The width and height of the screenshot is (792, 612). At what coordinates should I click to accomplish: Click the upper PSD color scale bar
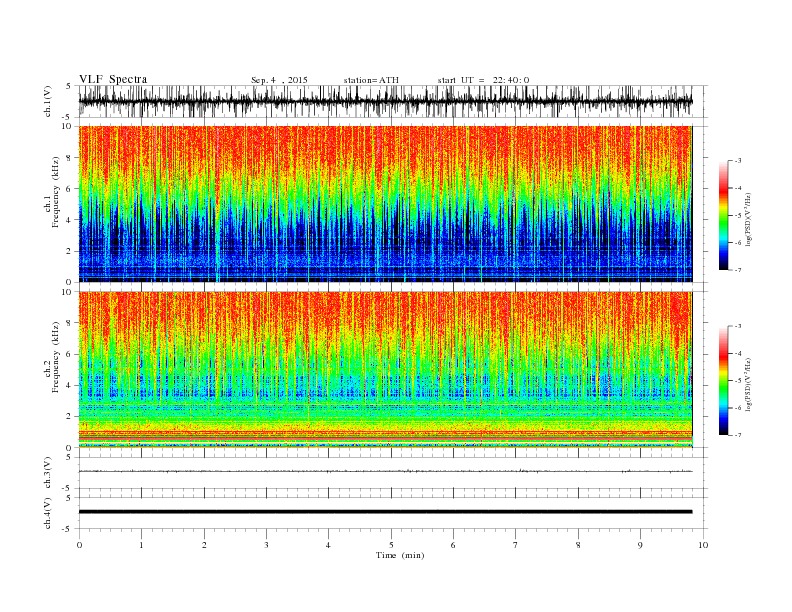point(723,215)
